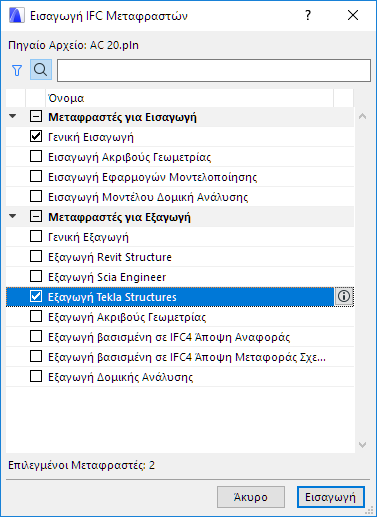This screenshot has height=517, width=377.
Task: Toggle group checkbox for Μεταφραστές για Εισαγωγή
Action: [36, 117]
